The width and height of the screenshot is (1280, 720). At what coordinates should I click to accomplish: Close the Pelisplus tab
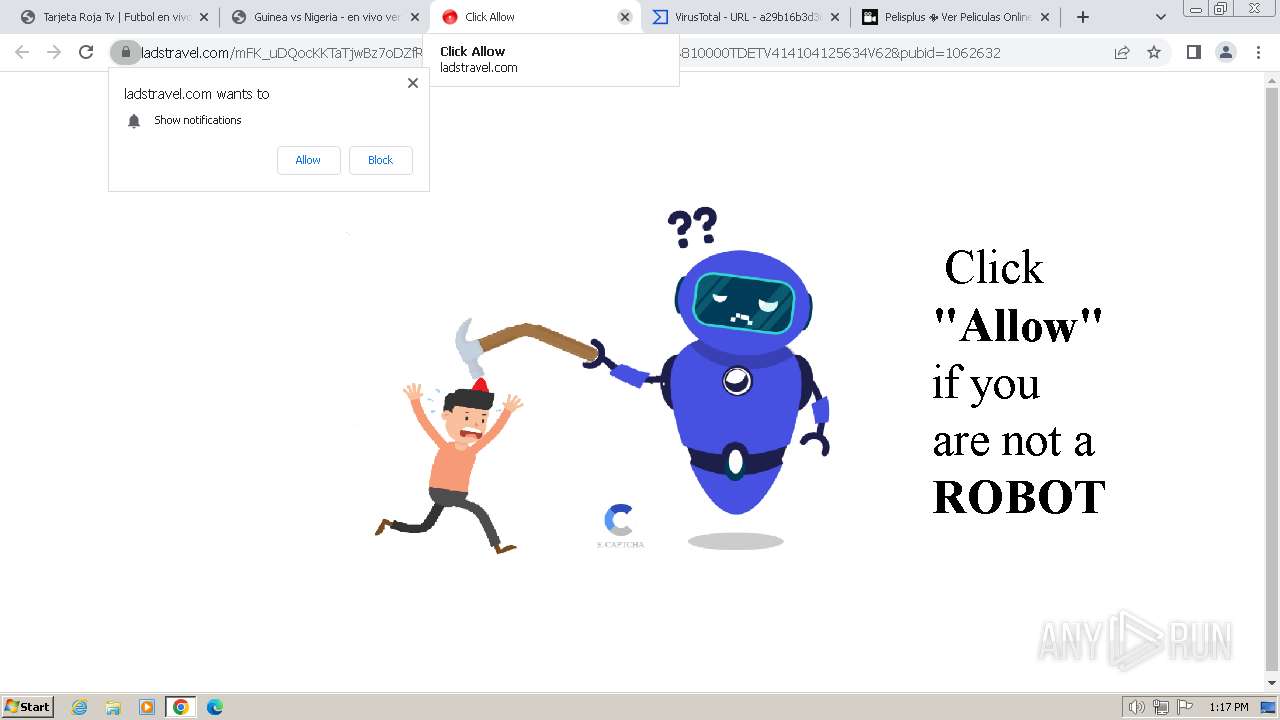point(1045,17)
